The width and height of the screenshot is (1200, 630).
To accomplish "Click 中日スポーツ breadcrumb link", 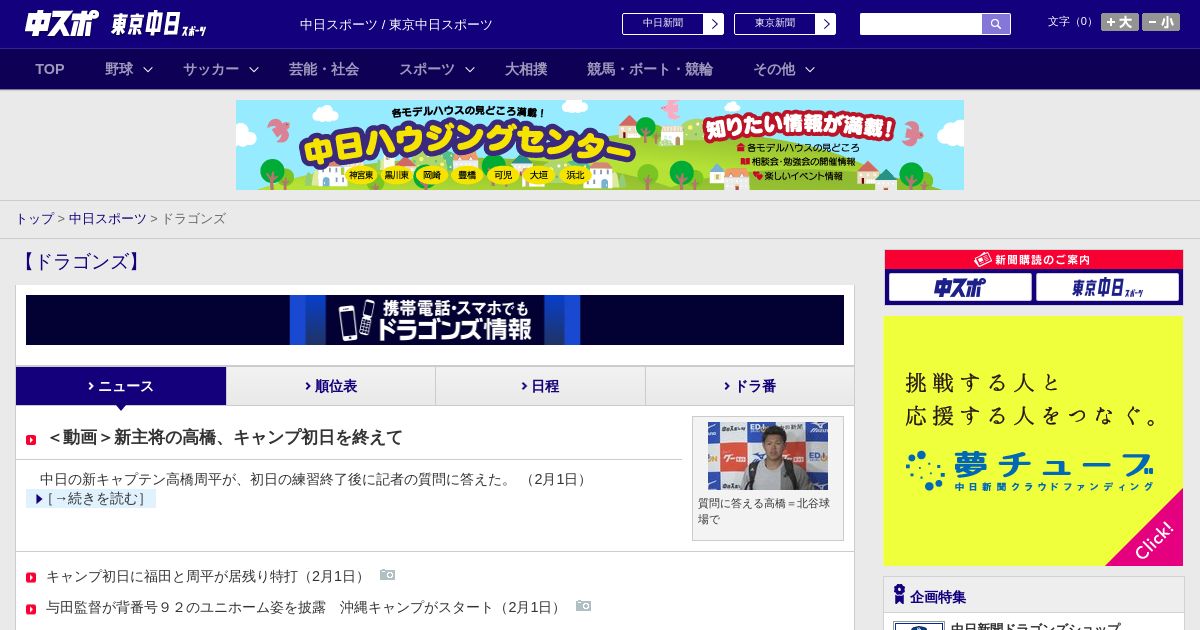I will (x=108, y=218).
